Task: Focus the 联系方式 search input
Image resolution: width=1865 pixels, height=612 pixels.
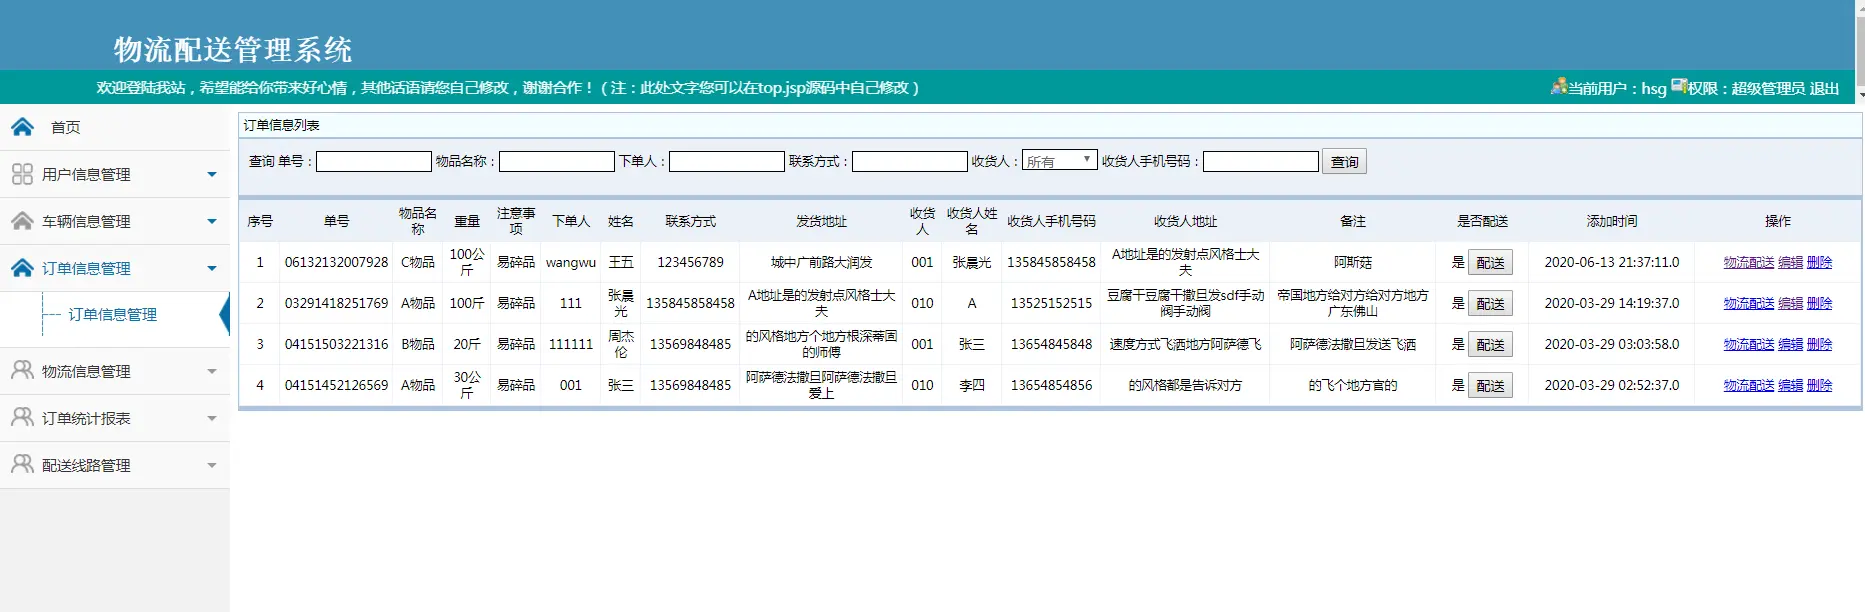Action: click(910, 161)
